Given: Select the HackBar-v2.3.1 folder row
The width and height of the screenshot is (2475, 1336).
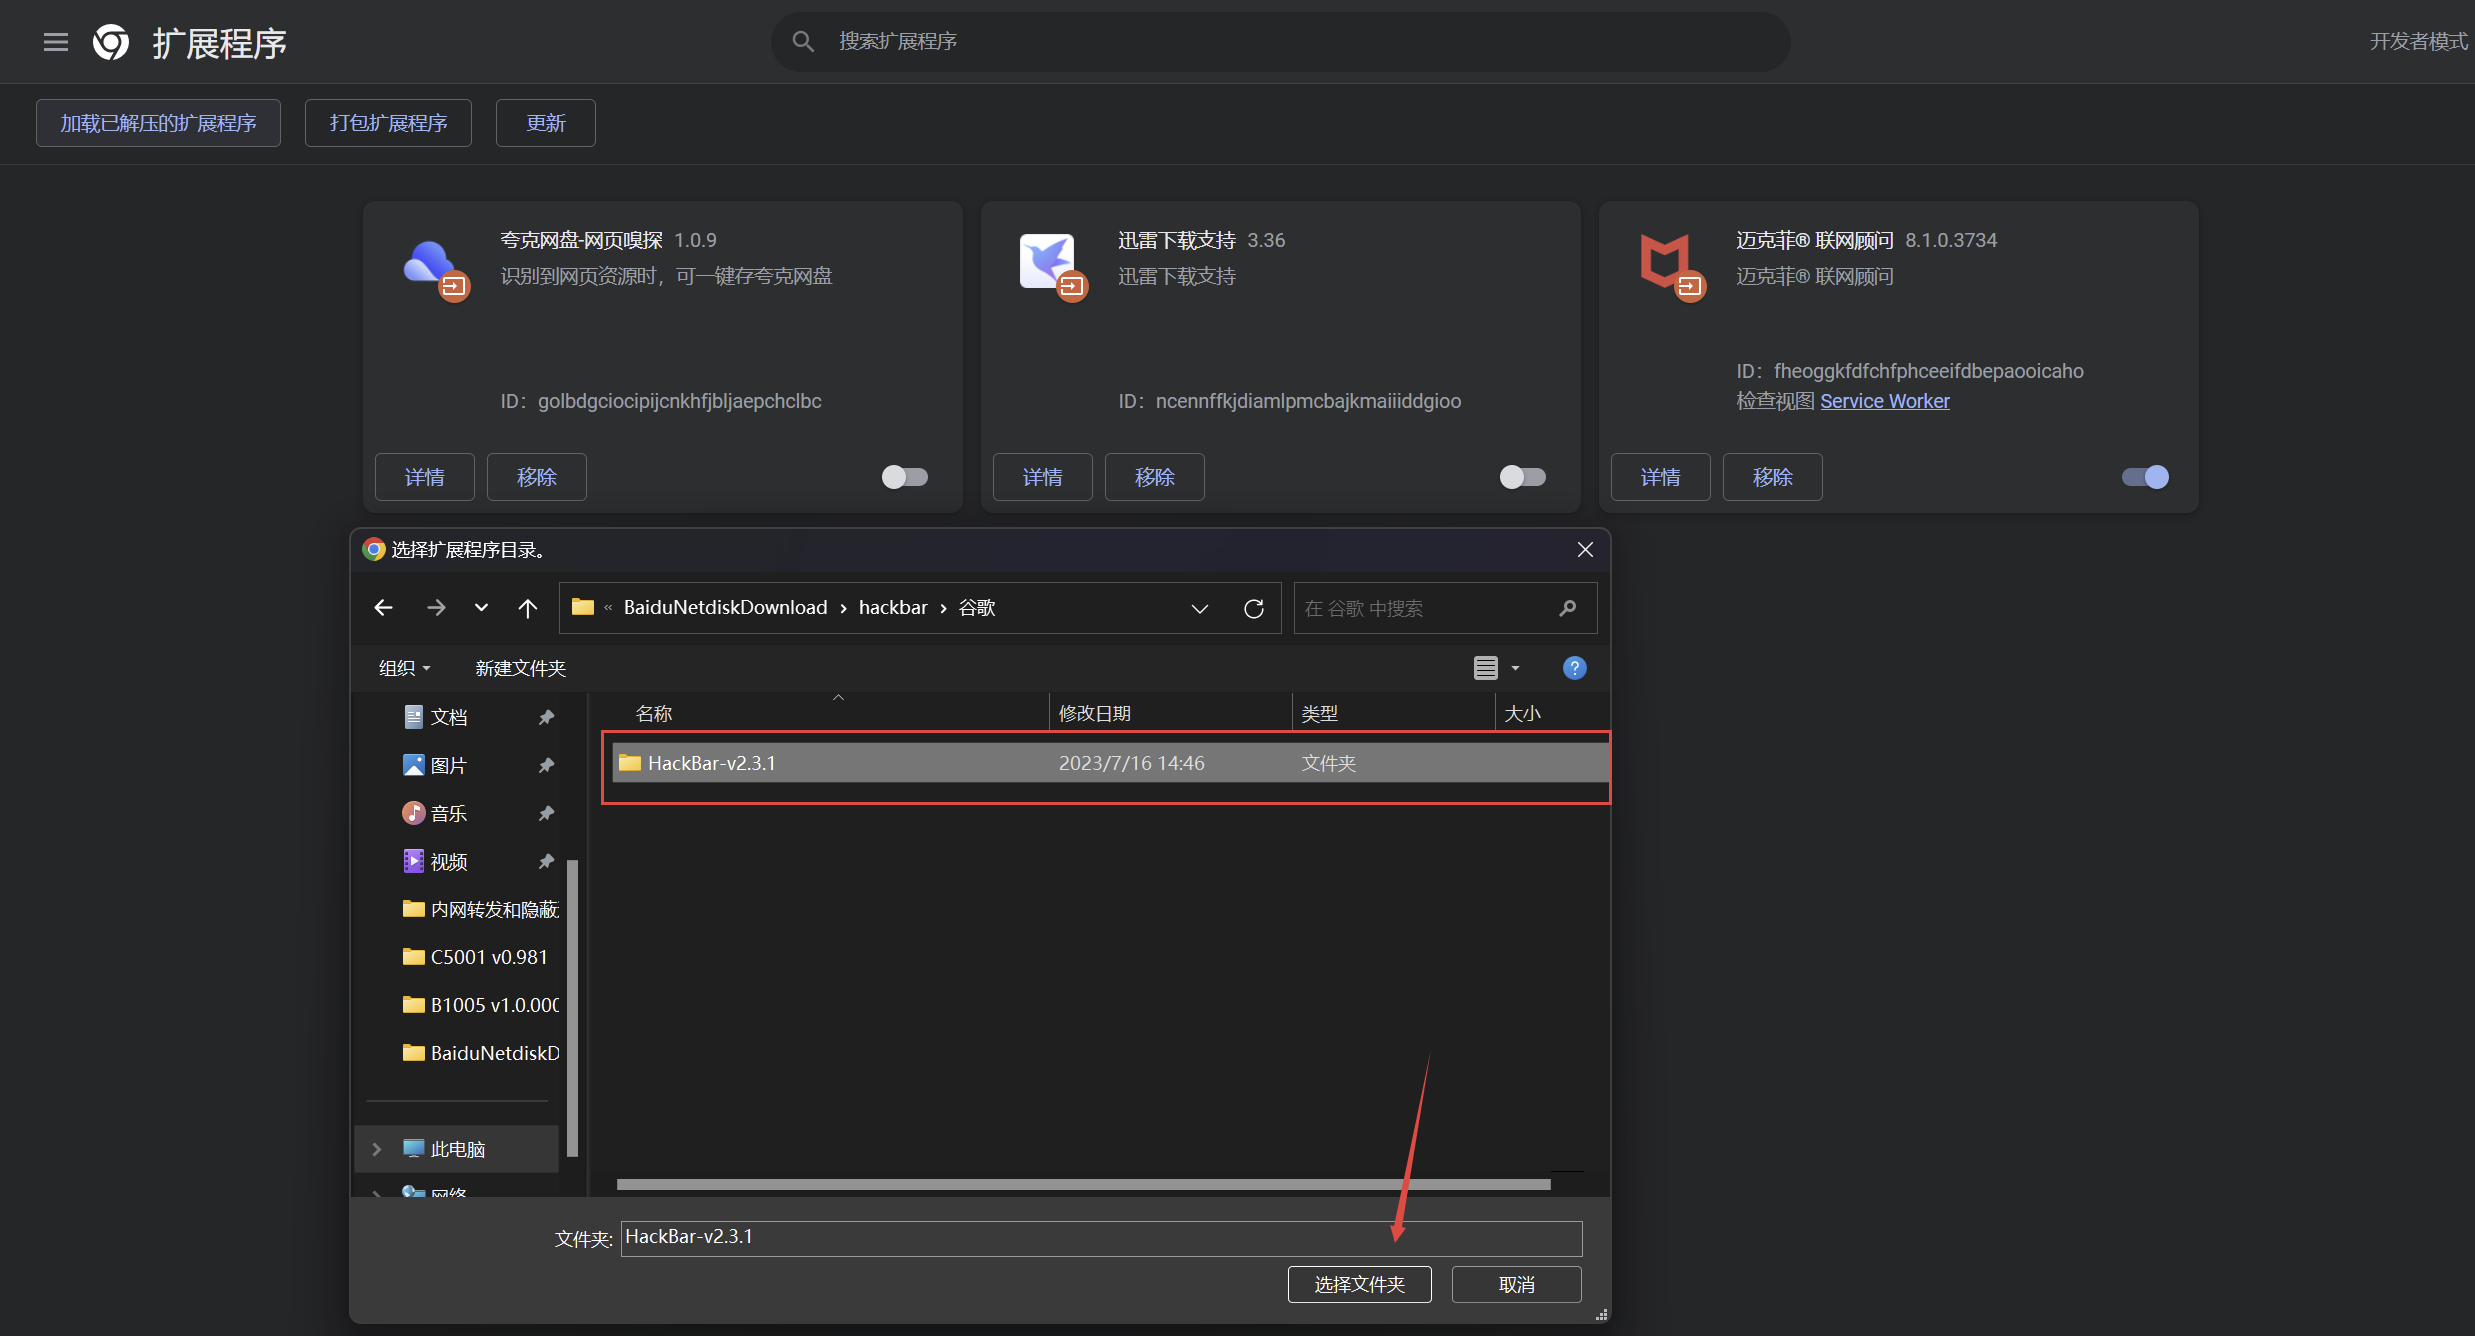Looking at the screenshot, I should point(1110,763).
